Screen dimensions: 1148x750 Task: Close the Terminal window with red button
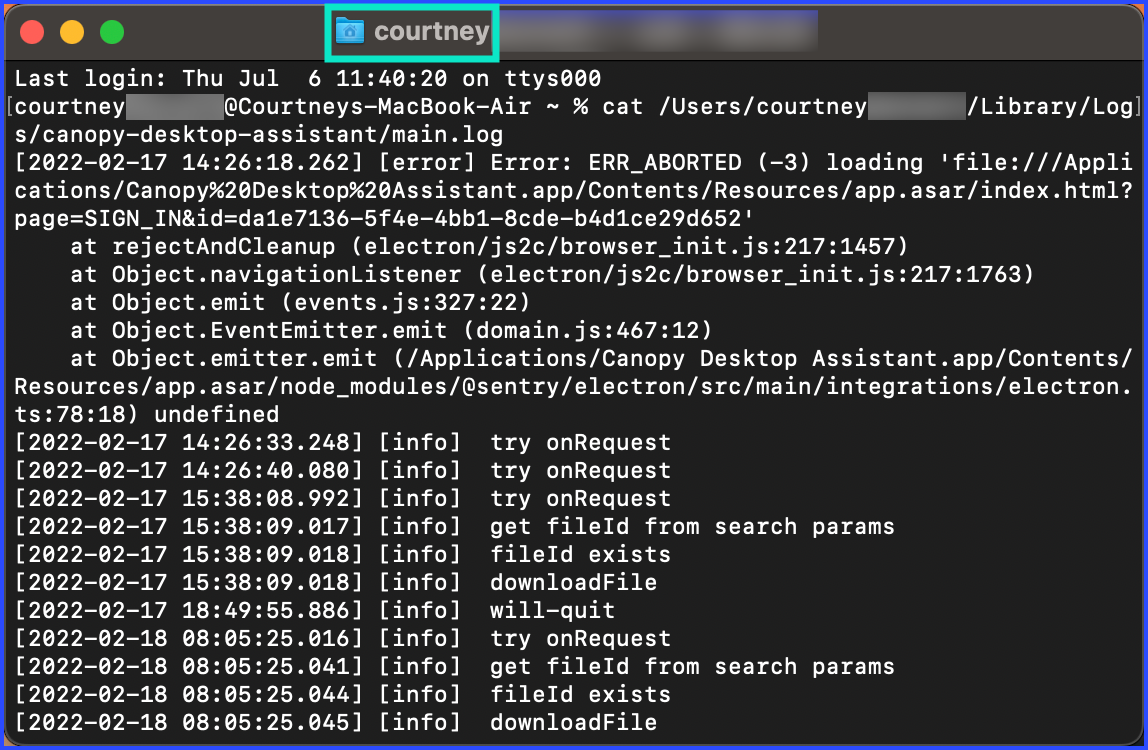(32, 32)
